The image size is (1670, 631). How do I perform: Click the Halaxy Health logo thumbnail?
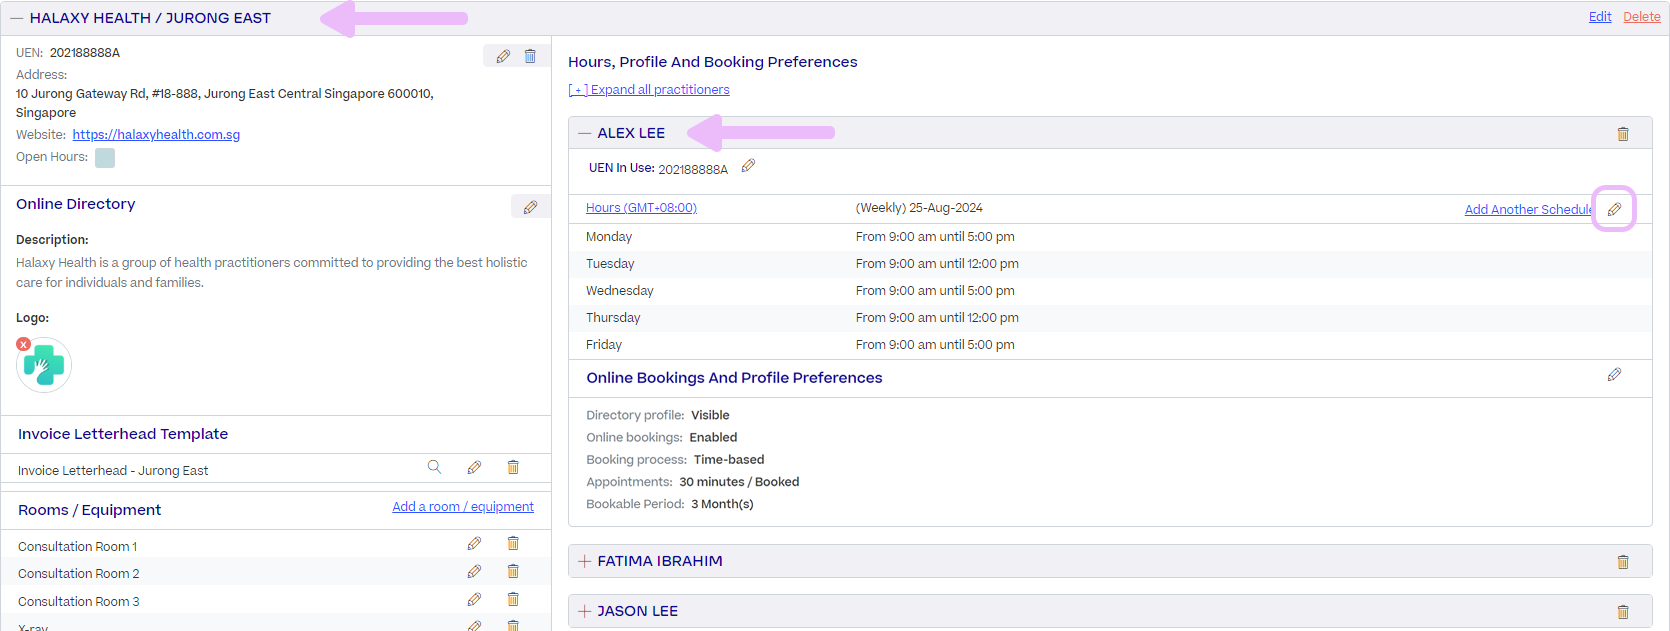(x=44, y=365)
